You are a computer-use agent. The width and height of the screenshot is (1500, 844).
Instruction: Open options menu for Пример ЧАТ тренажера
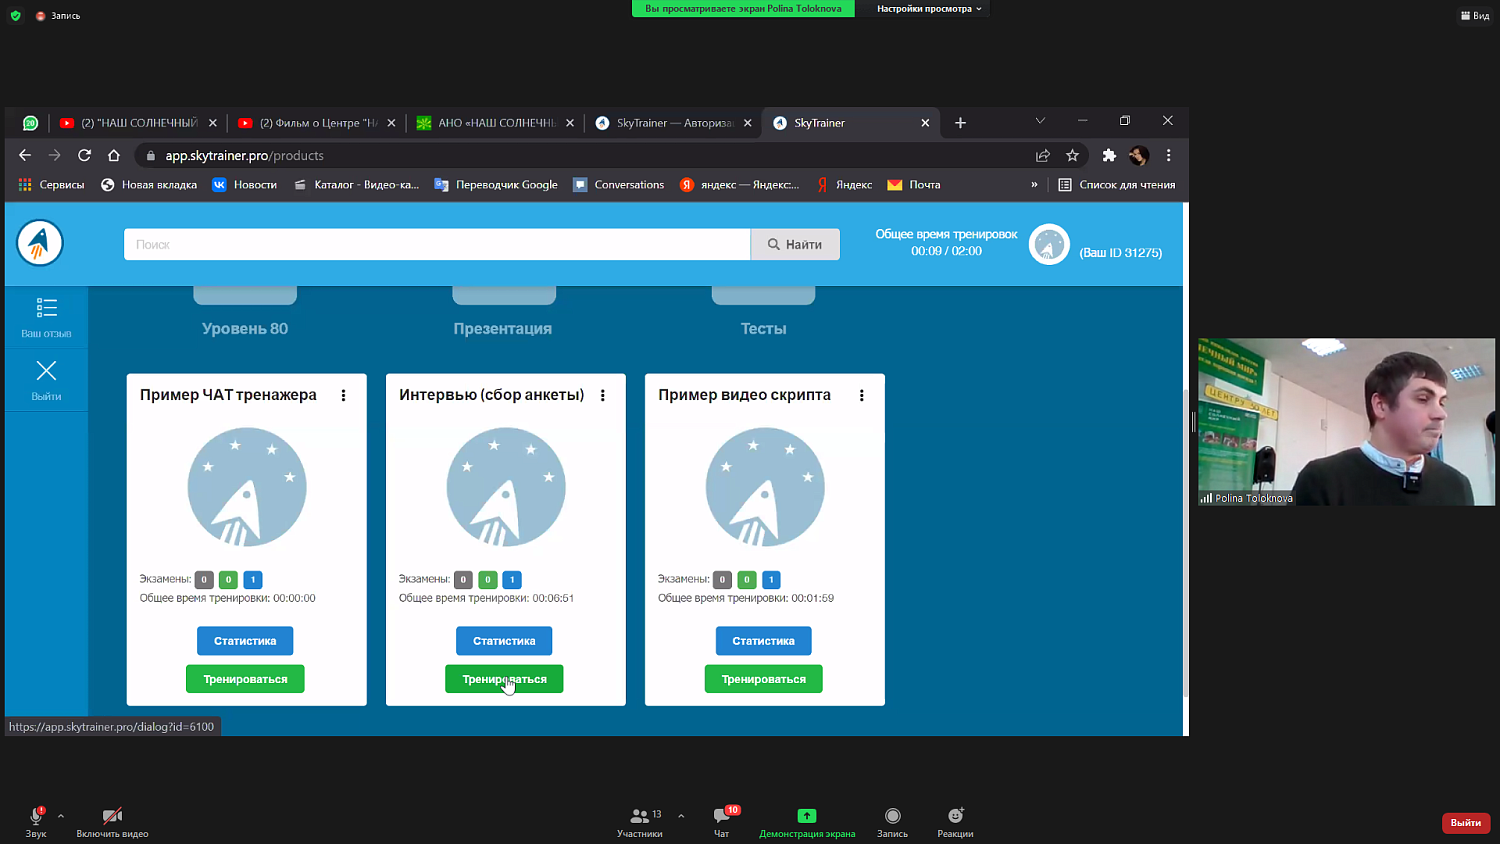coord(343,395)
